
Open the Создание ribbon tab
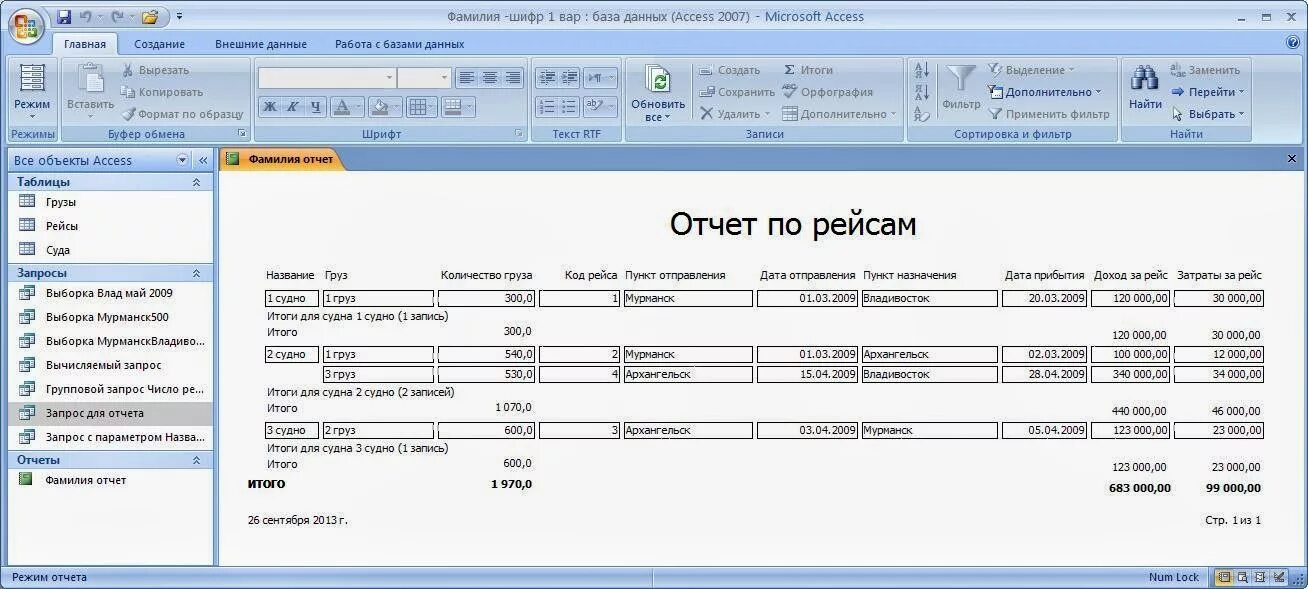pyautogui.click(x=160, y=44)
